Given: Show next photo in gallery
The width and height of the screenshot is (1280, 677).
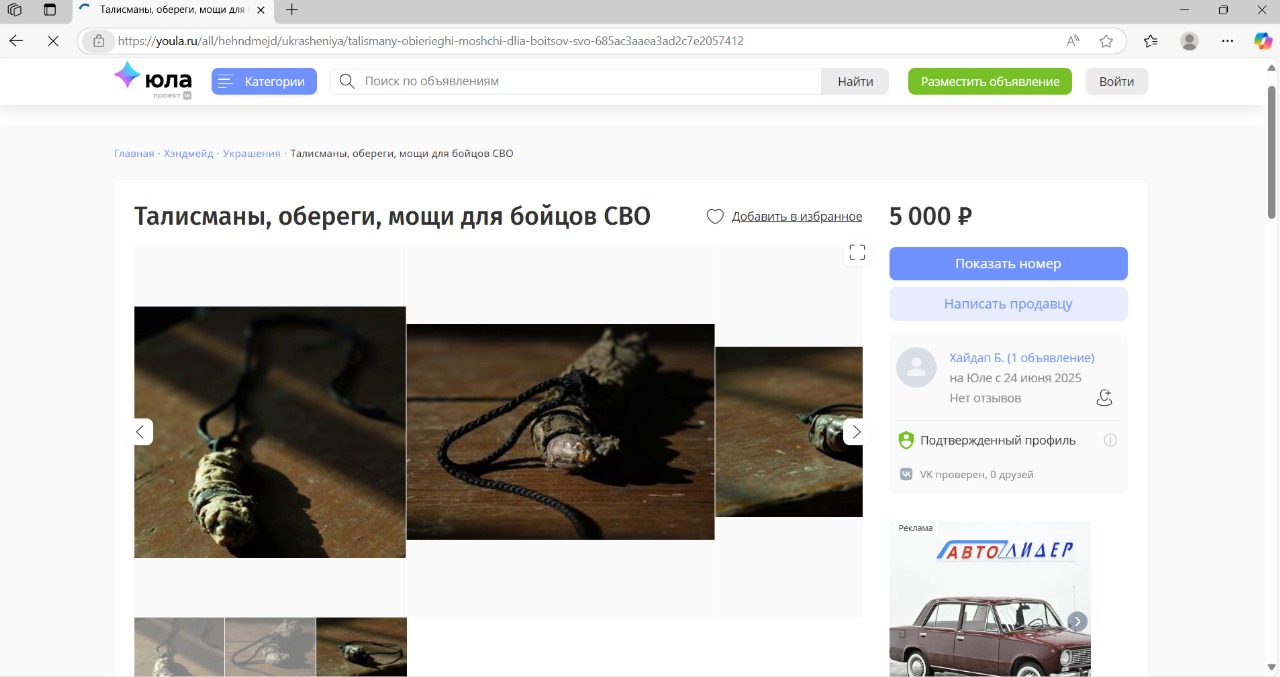Looking at the screenshot, I should (x=856, y=432).
